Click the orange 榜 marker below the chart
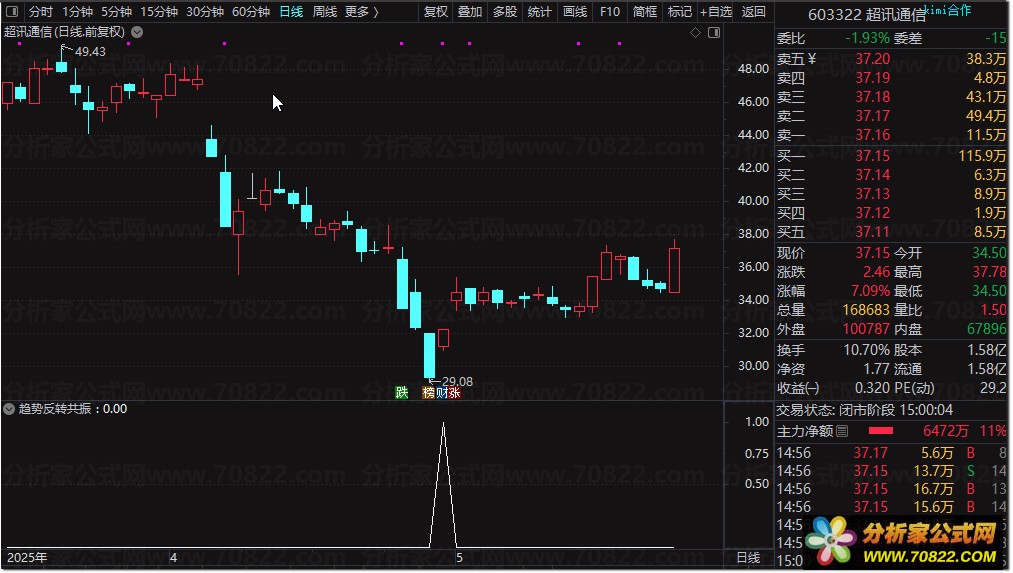 click(x=428, y=392)
